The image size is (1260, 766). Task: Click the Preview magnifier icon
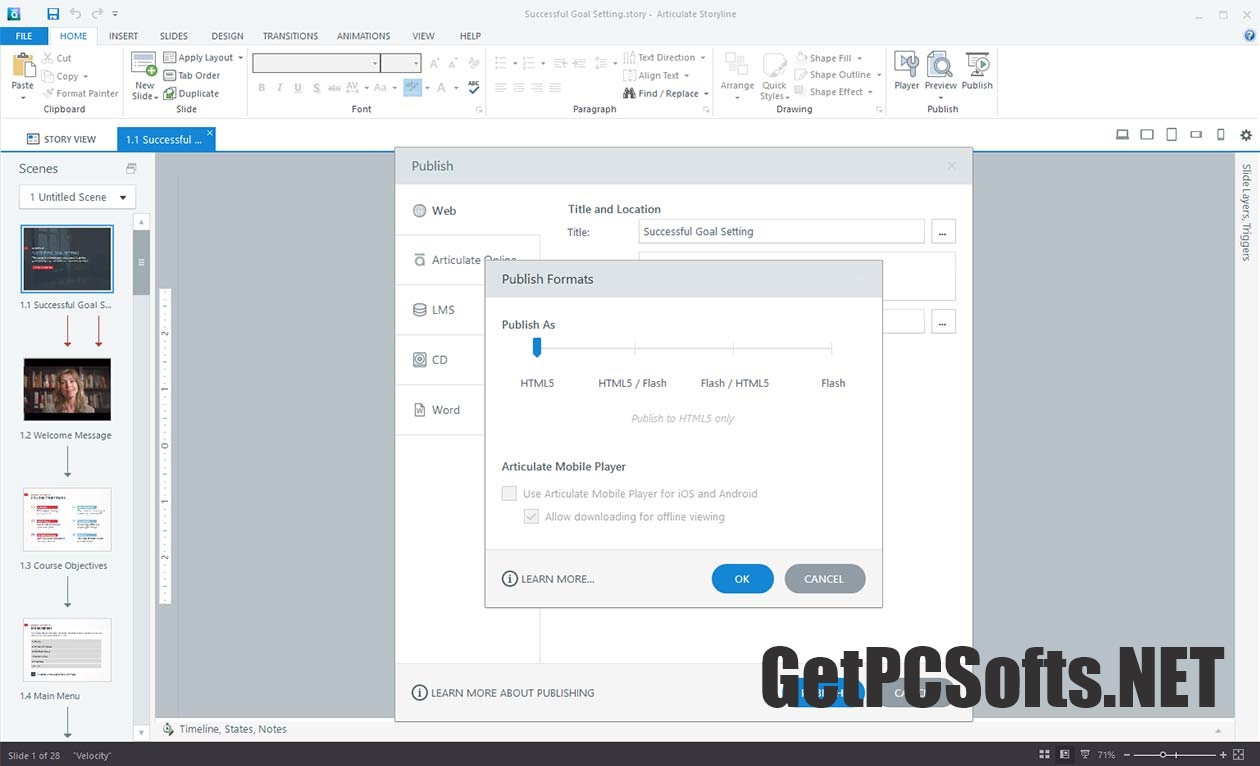click(x=940, y=65)
